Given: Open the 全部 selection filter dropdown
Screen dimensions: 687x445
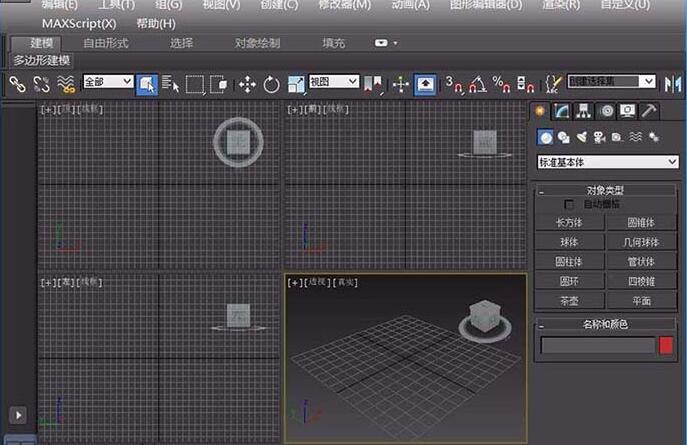Looking at the screenshot, I should [108, 82].
